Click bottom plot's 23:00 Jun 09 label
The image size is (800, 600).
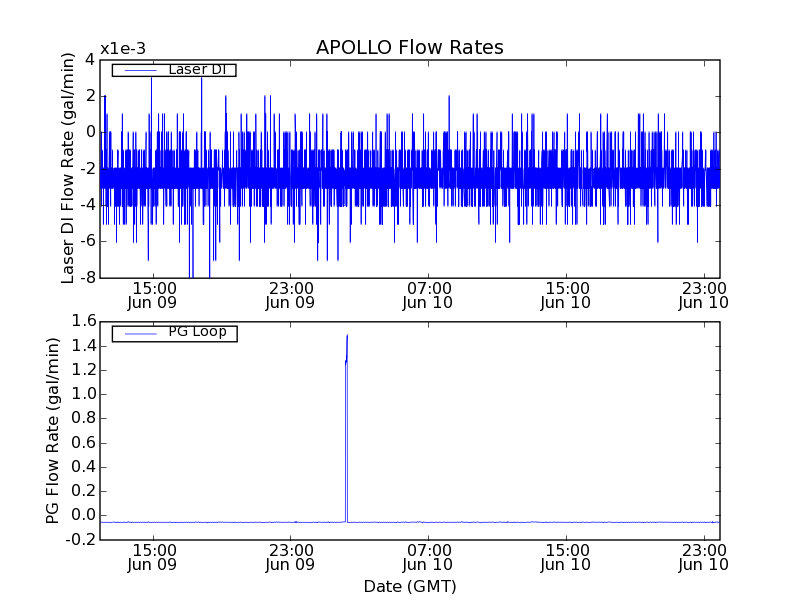(x=290, y=558)
